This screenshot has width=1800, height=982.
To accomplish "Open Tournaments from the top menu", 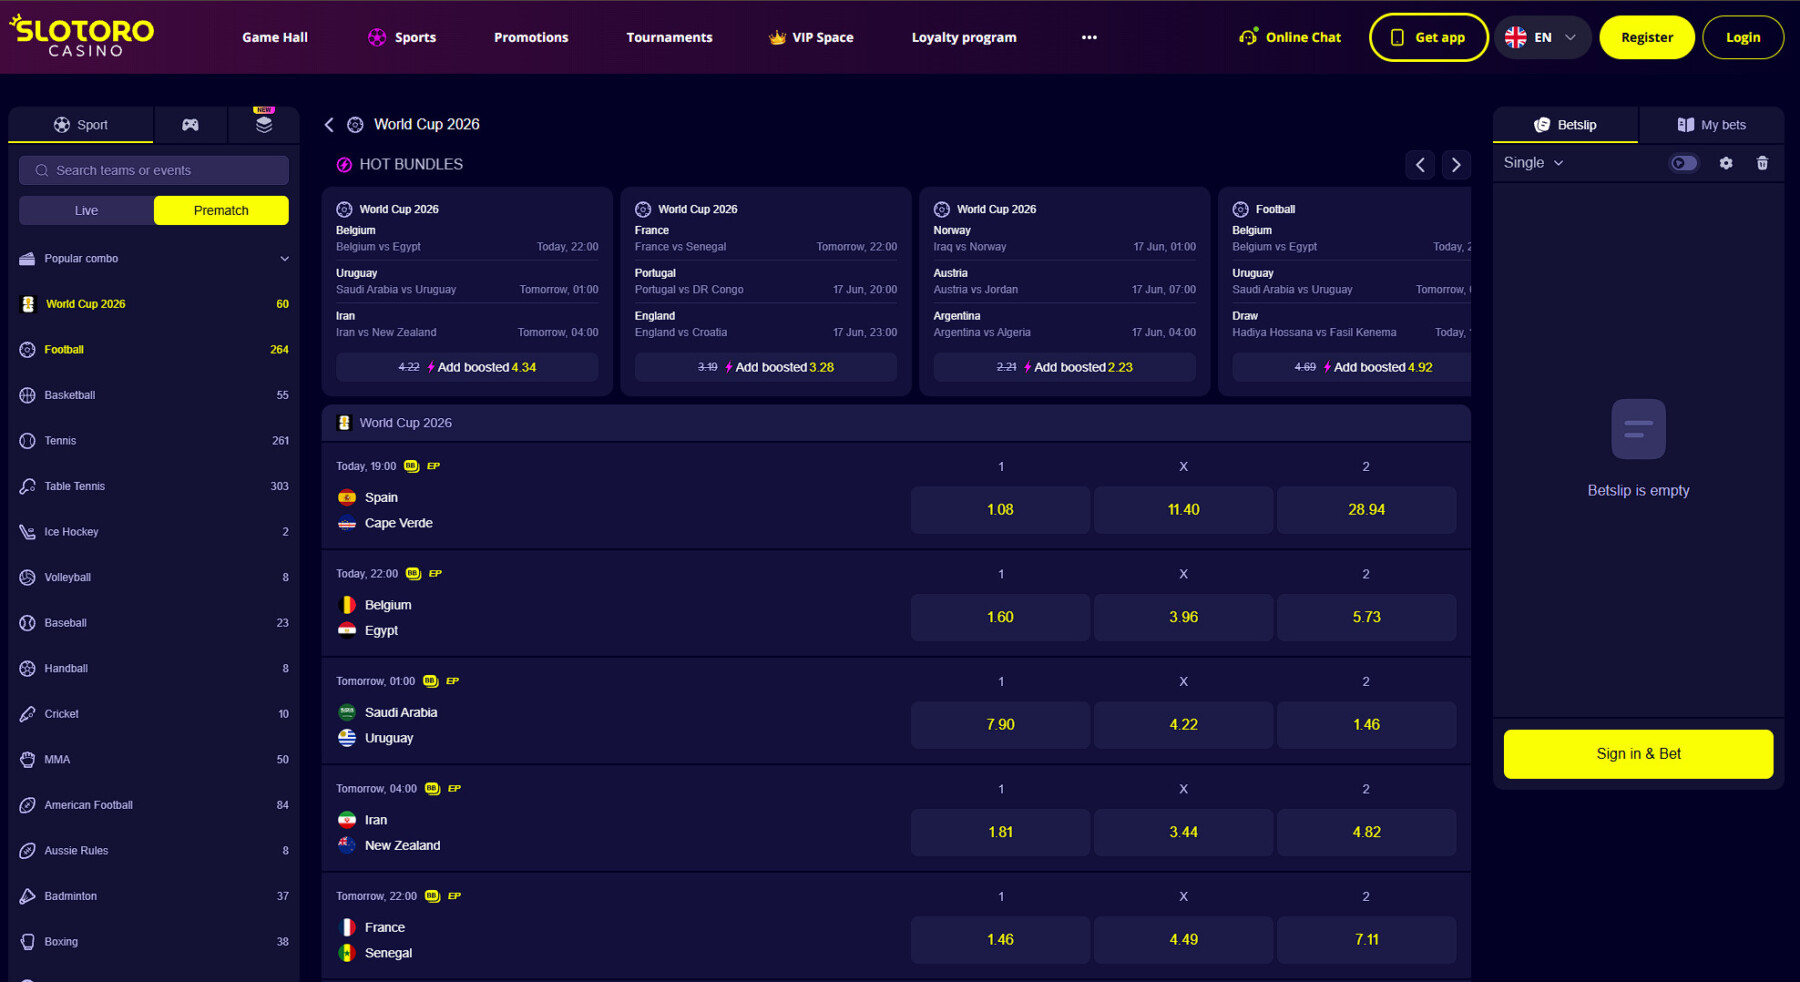I will [670, 38].
